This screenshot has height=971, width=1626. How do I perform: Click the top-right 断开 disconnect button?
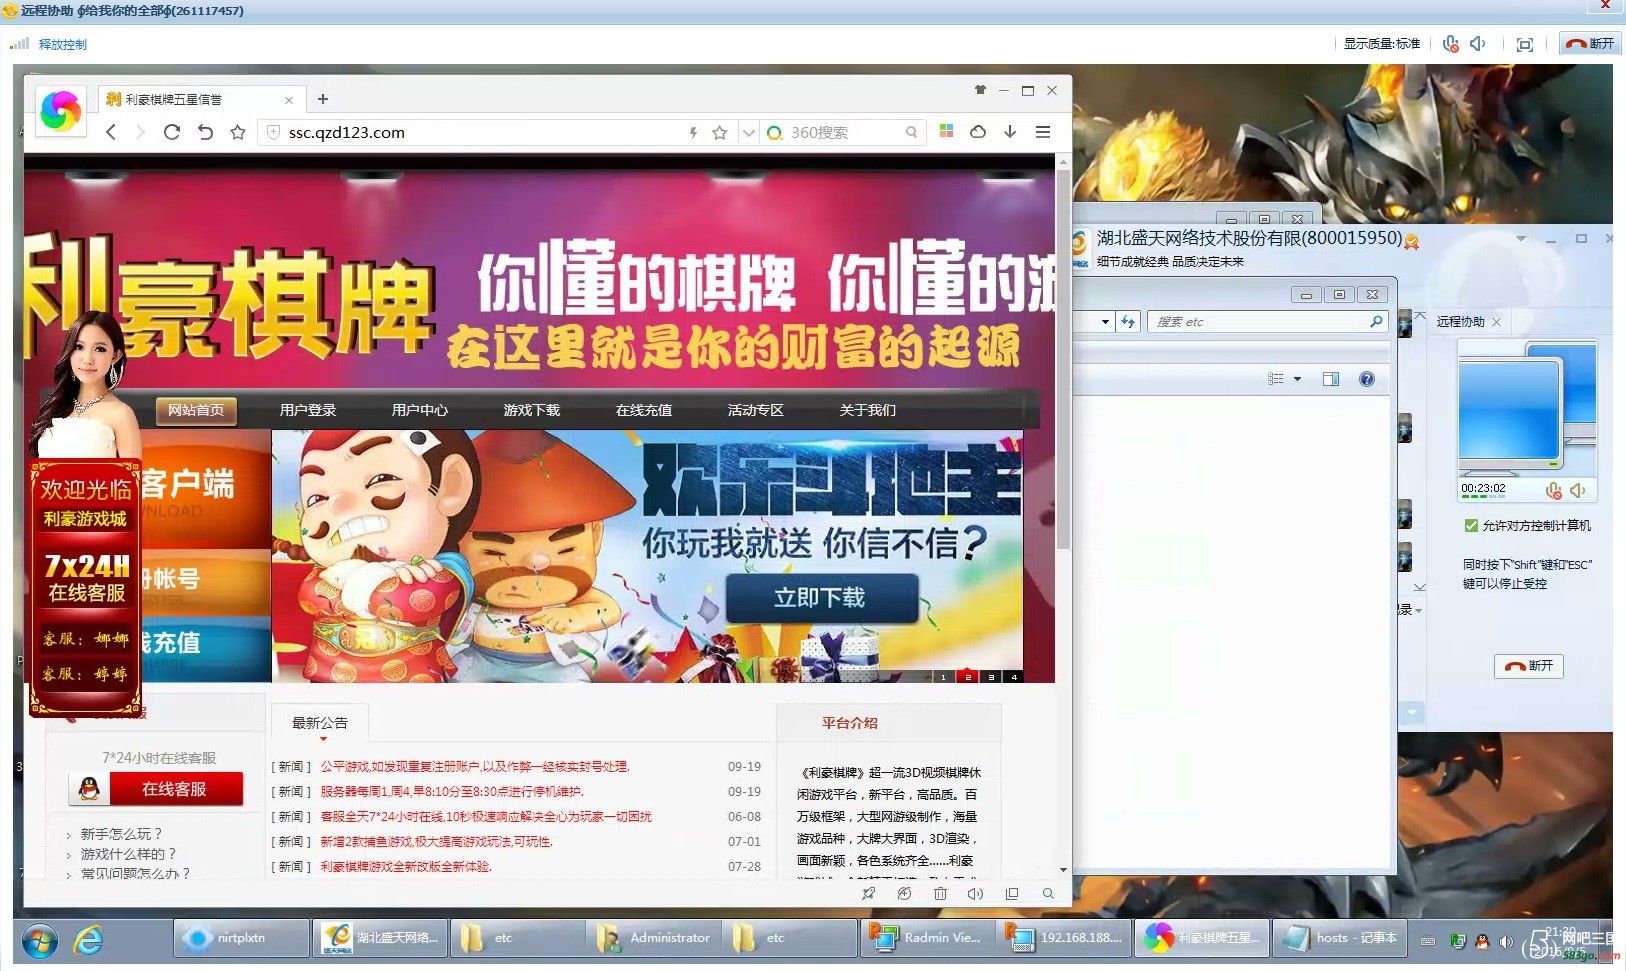(x=1590, y=44)
